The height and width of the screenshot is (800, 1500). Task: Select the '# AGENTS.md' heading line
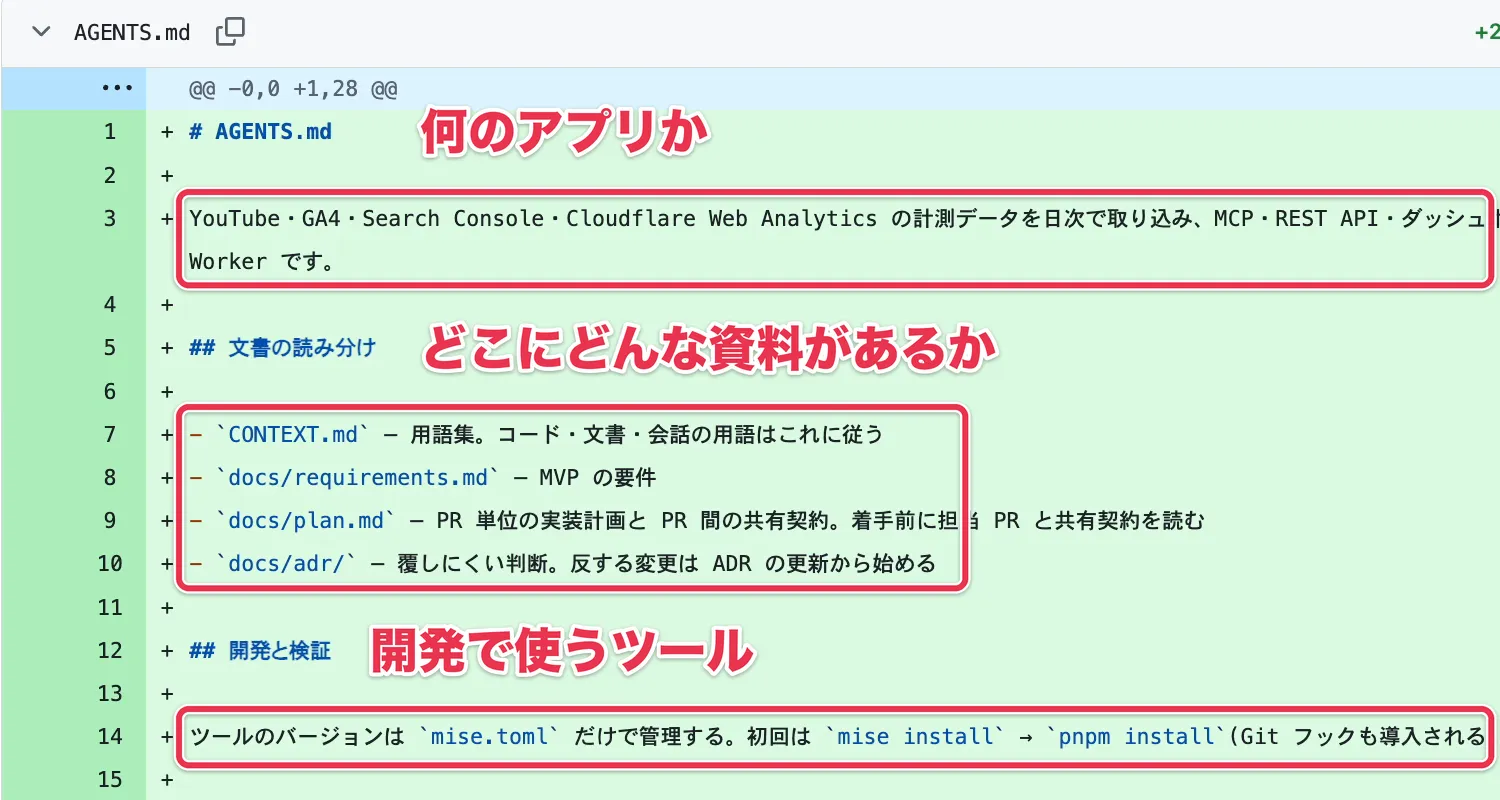click(260, 132)
